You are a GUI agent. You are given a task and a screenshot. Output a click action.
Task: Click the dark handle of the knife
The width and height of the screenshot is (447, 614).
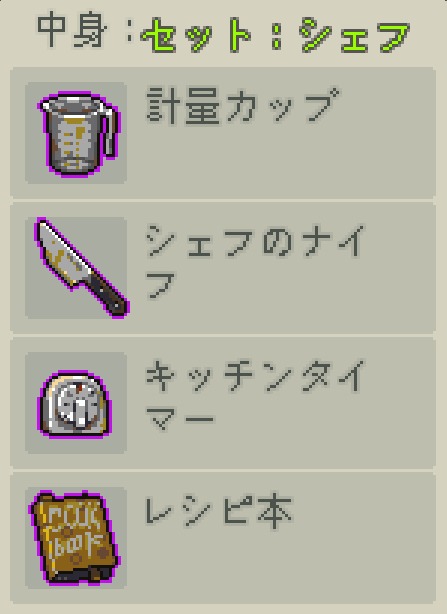pyautogui.click(x=109, y=294)
